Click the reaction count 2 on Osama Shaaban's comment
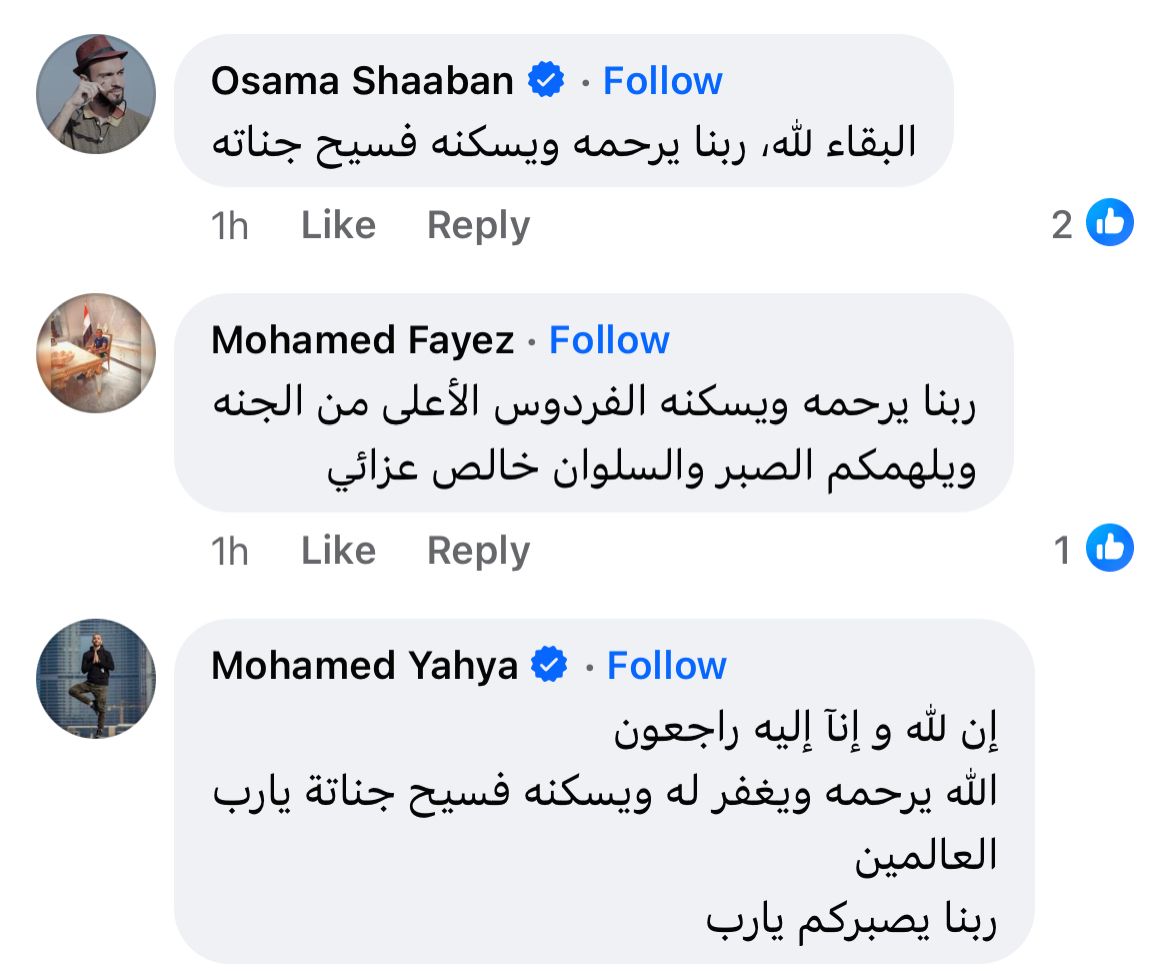1170x971 pixels. point(1061,225)
